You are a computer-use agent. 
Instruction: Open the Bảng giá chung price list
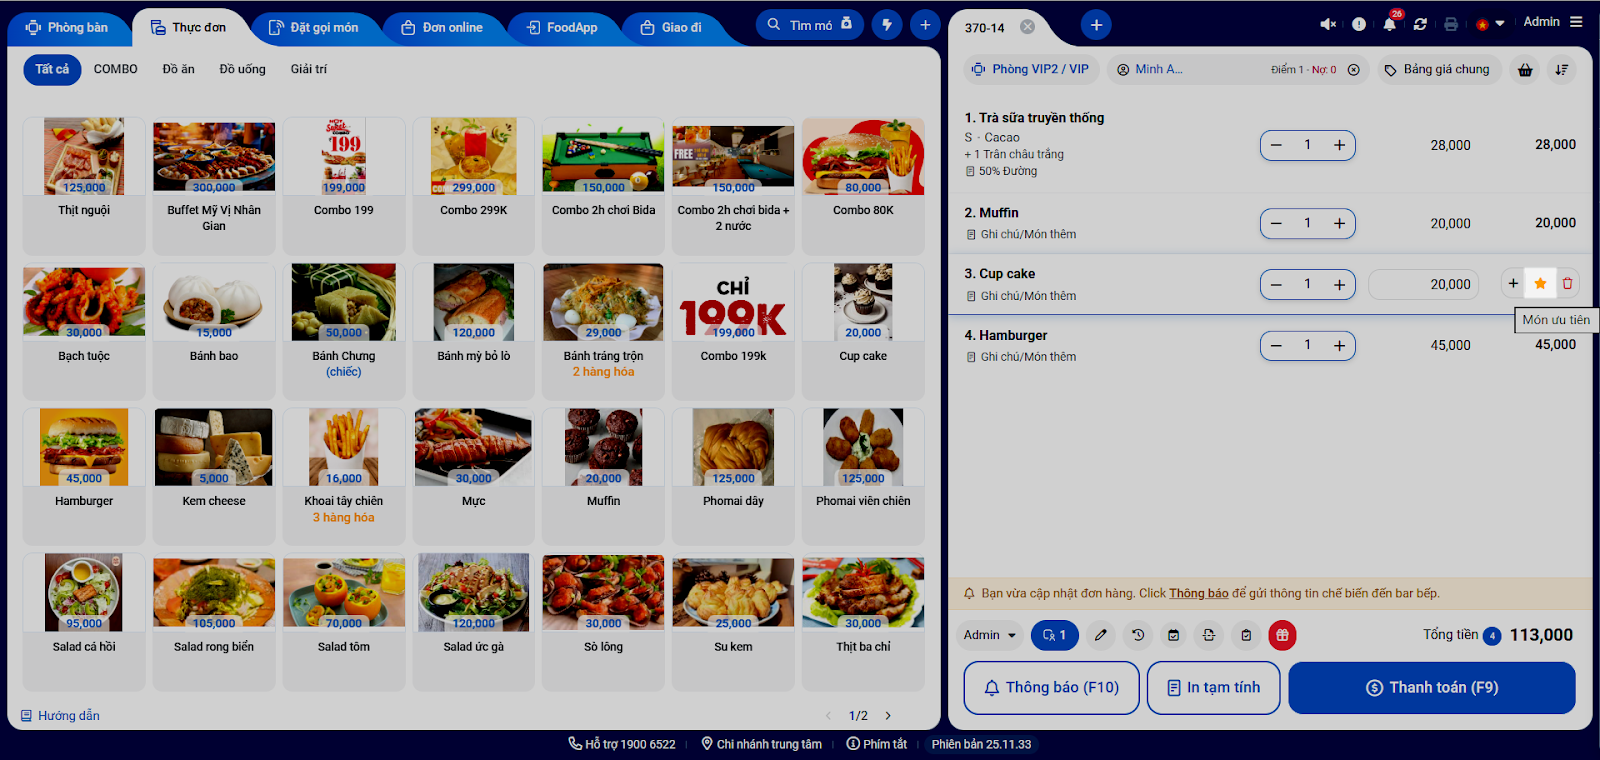click(x=1437, y=70)
